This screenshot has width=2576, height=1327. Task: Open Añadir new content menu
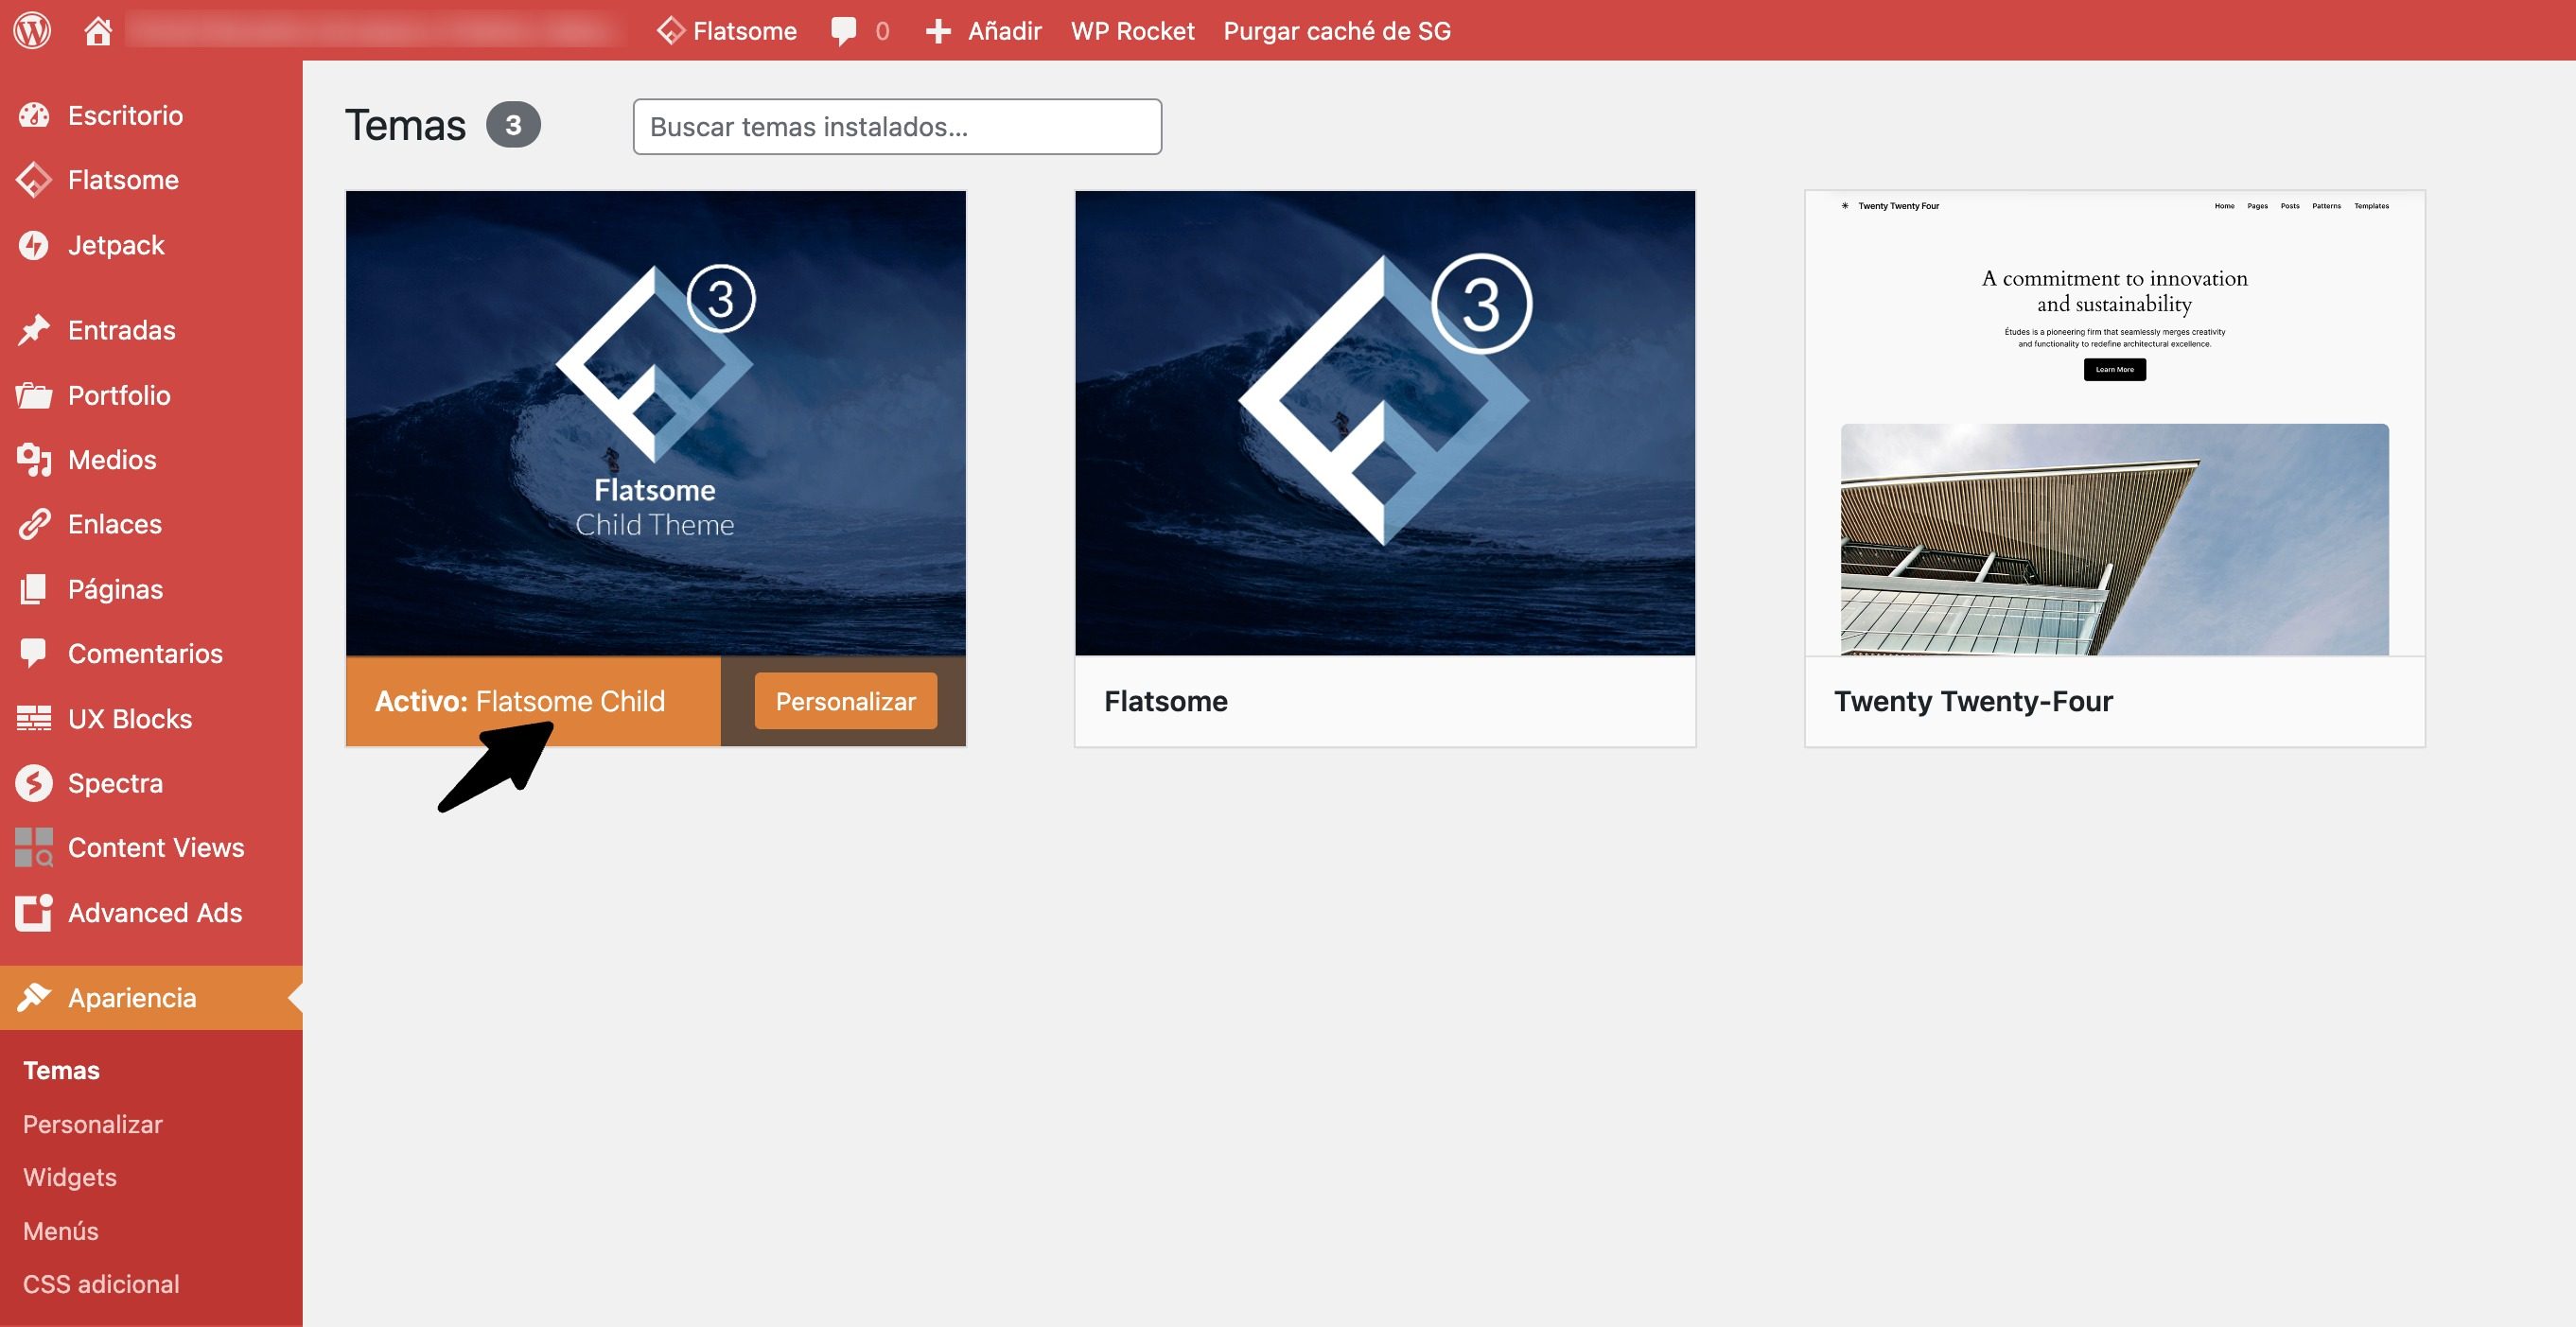tap(984, 31)
